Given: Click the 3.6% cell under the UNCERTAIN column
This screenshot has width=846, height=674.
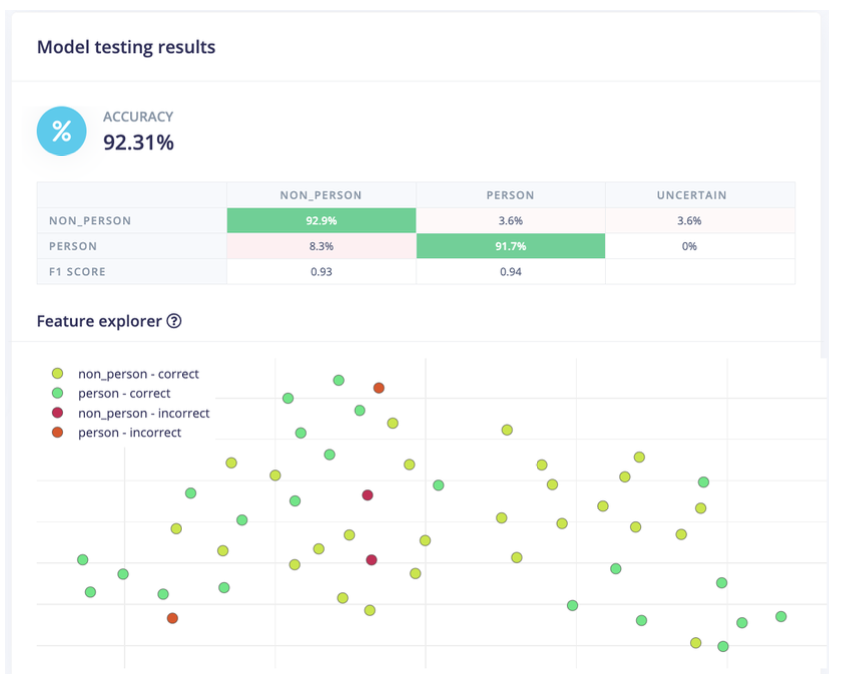Looking at the screenshot, I should 699,221.
